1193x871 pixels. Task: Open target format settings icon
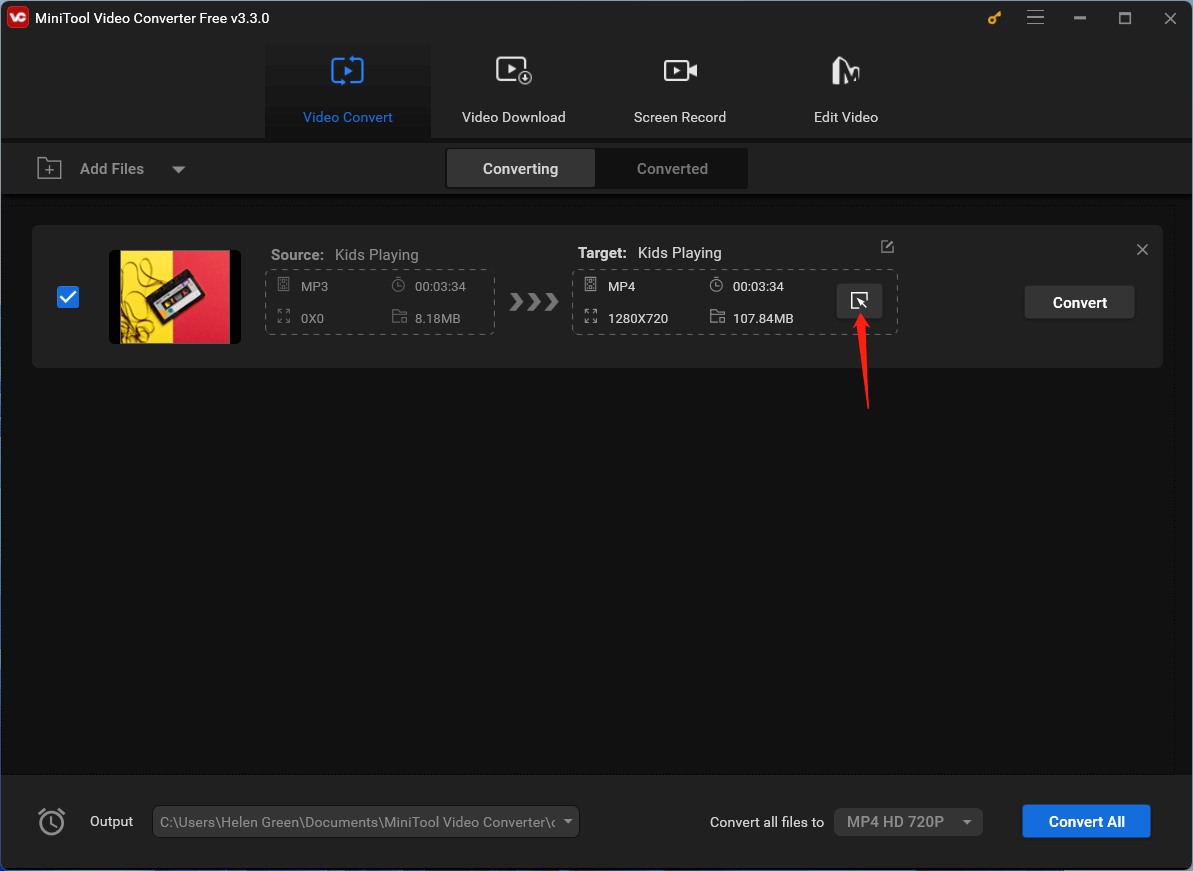pos(859,301)
